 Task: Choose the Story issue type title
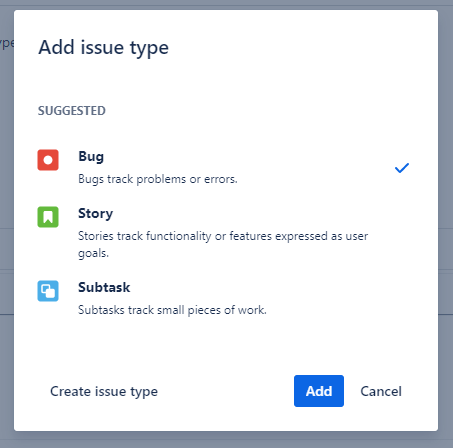(x=95, y=214)
